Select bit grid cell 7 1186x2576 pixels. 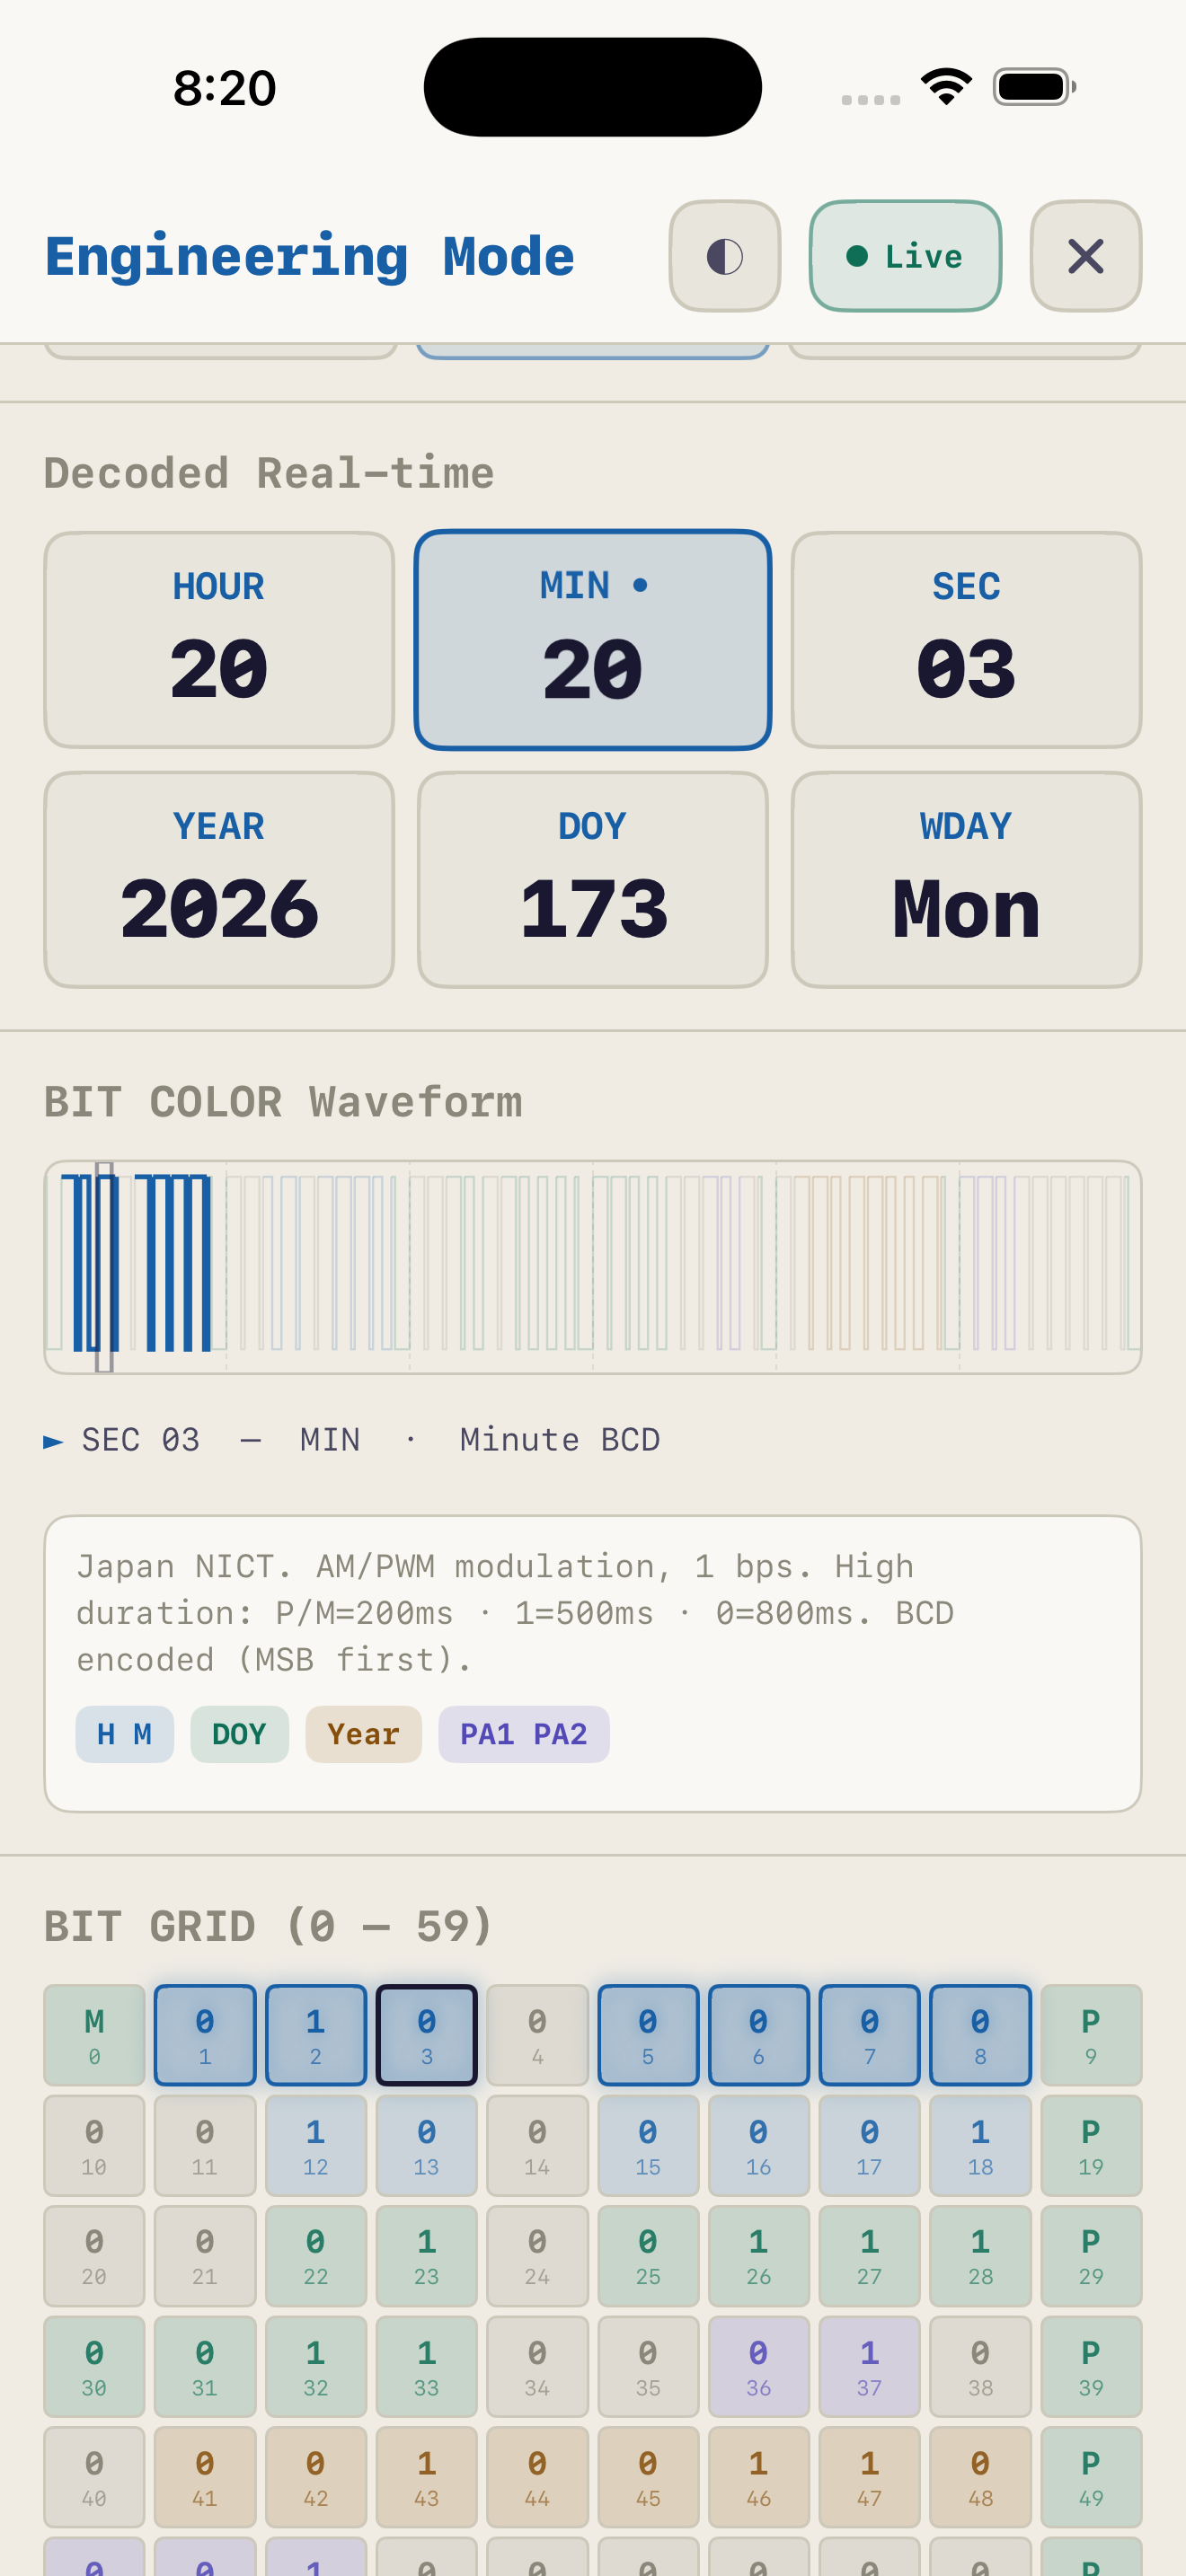point(869,2035)
